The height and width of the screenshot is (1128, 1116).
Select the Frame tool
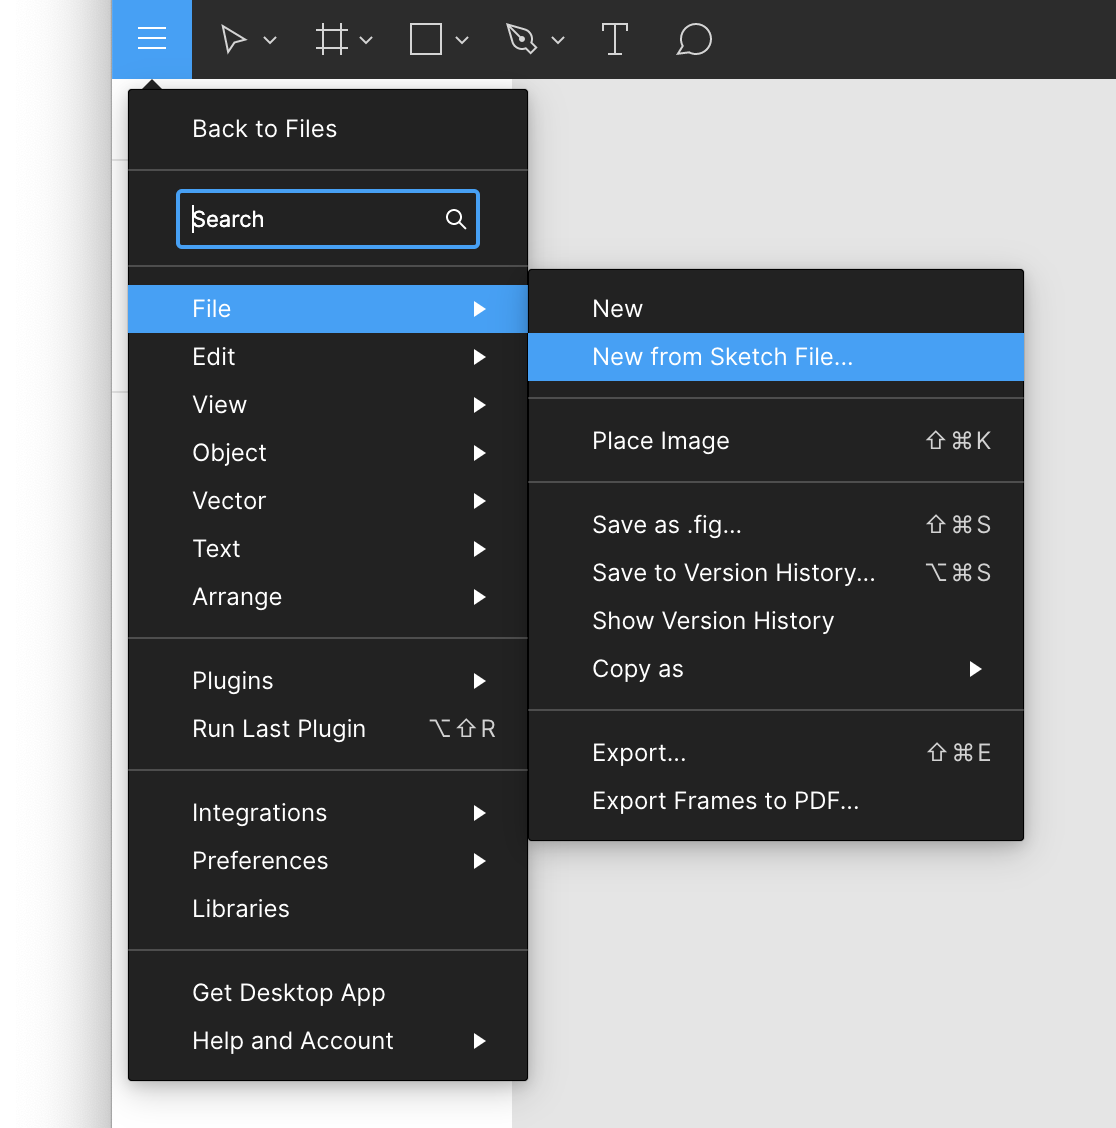(331, 39)
